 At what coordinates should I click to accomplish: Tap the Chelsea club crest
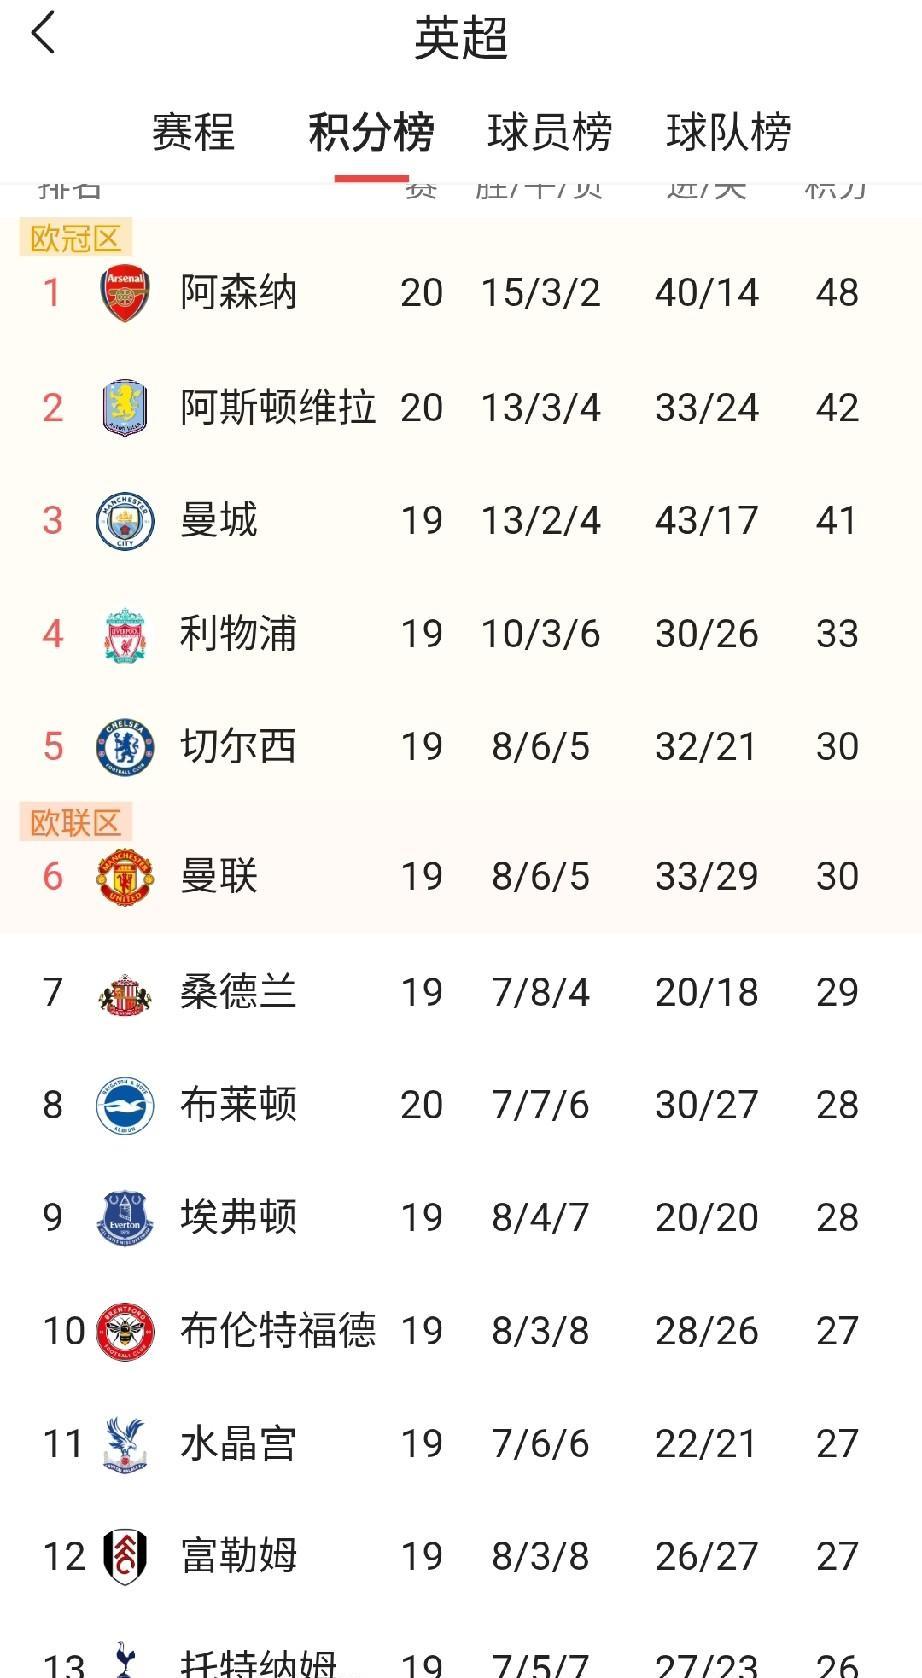125,747
